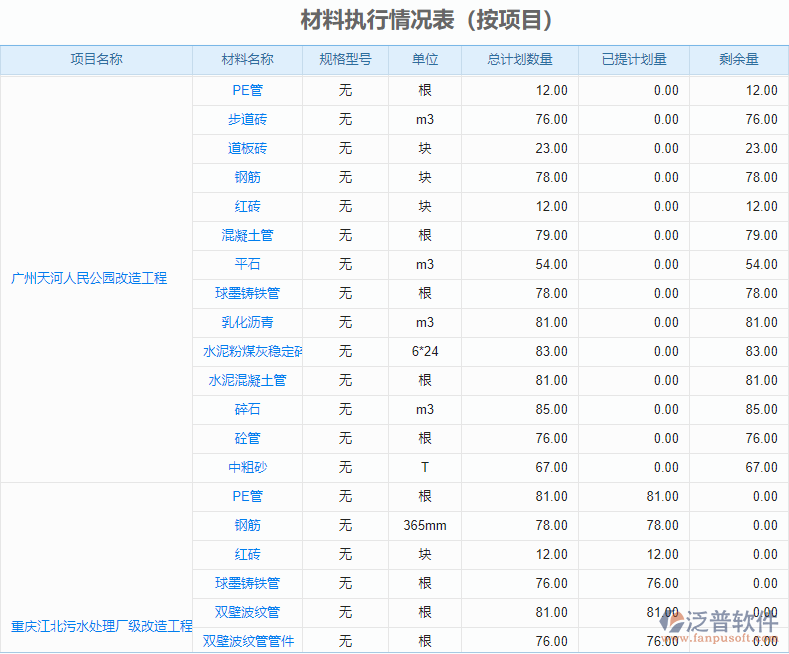Click the 水泥粉煤灰稳定 material link
789x654 pixels.
pyautogui.click(x=252, y=351)
